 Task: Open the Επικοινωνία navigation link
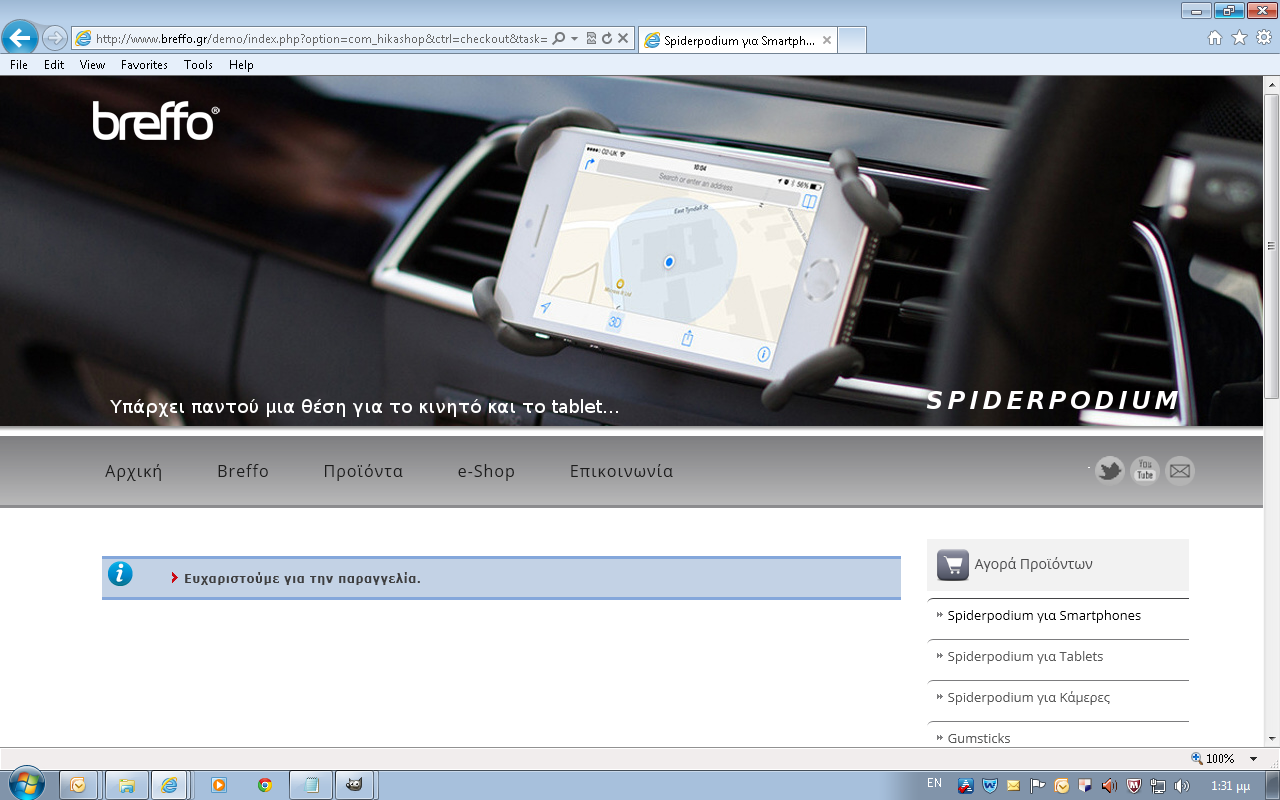pos(621,471)
